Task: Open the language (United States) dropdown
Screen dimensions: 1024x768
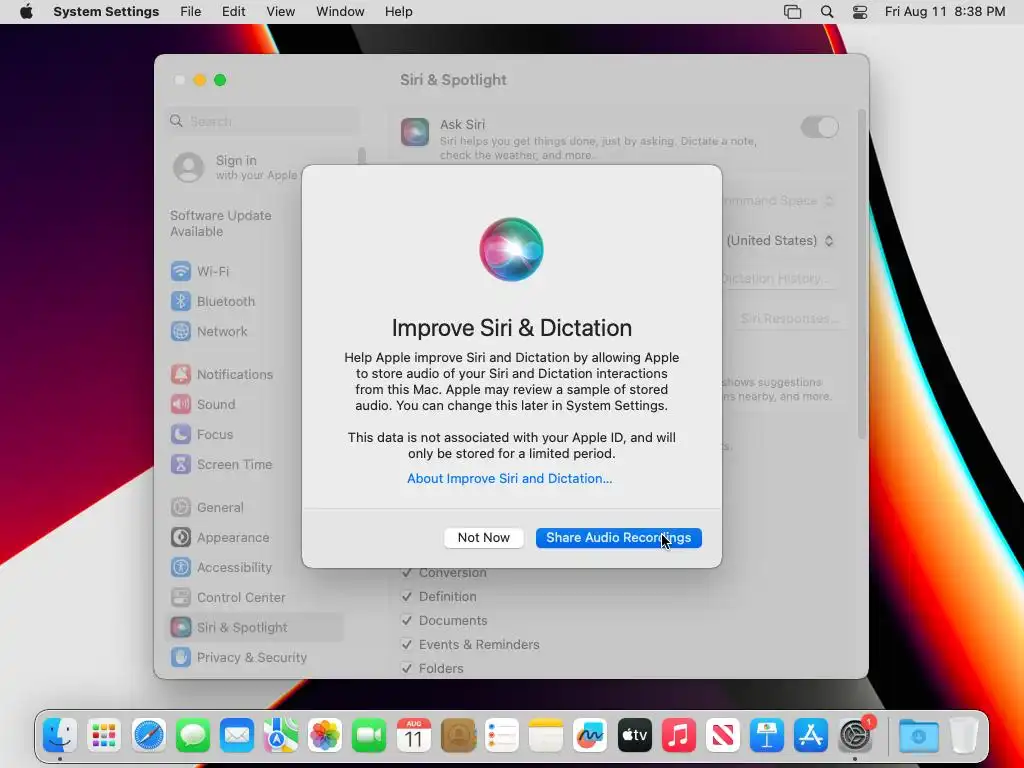Action: 780,240
